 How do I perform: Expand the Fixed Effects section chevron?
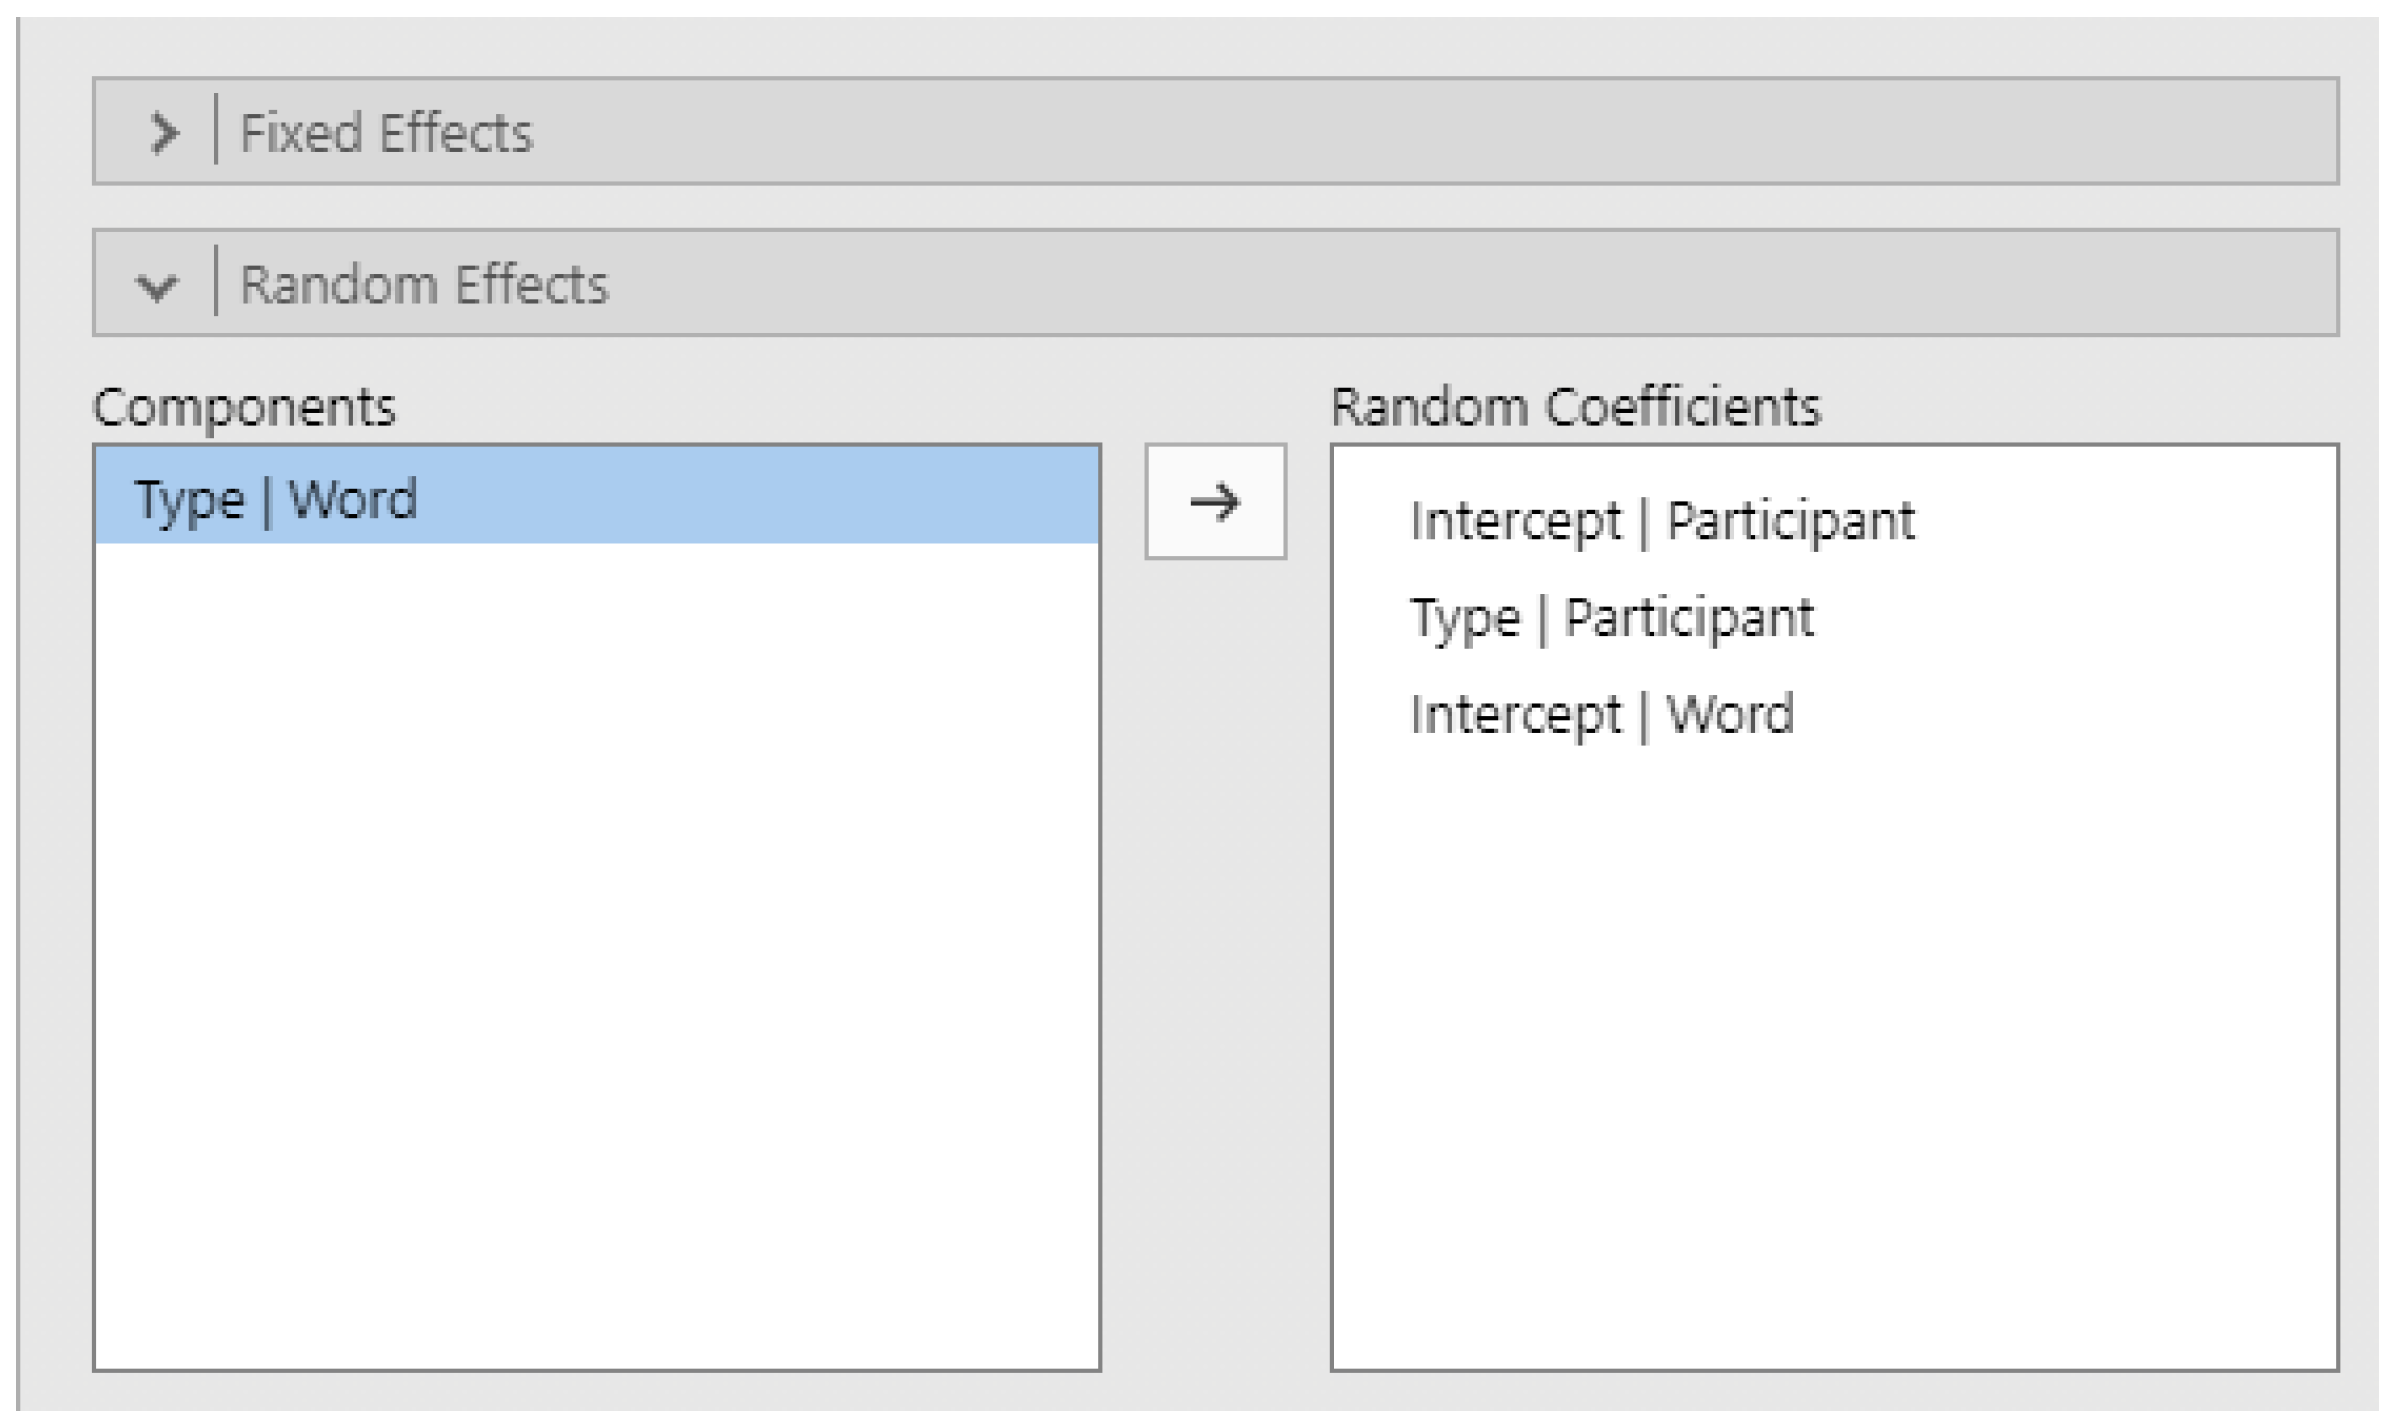(164, 133)
